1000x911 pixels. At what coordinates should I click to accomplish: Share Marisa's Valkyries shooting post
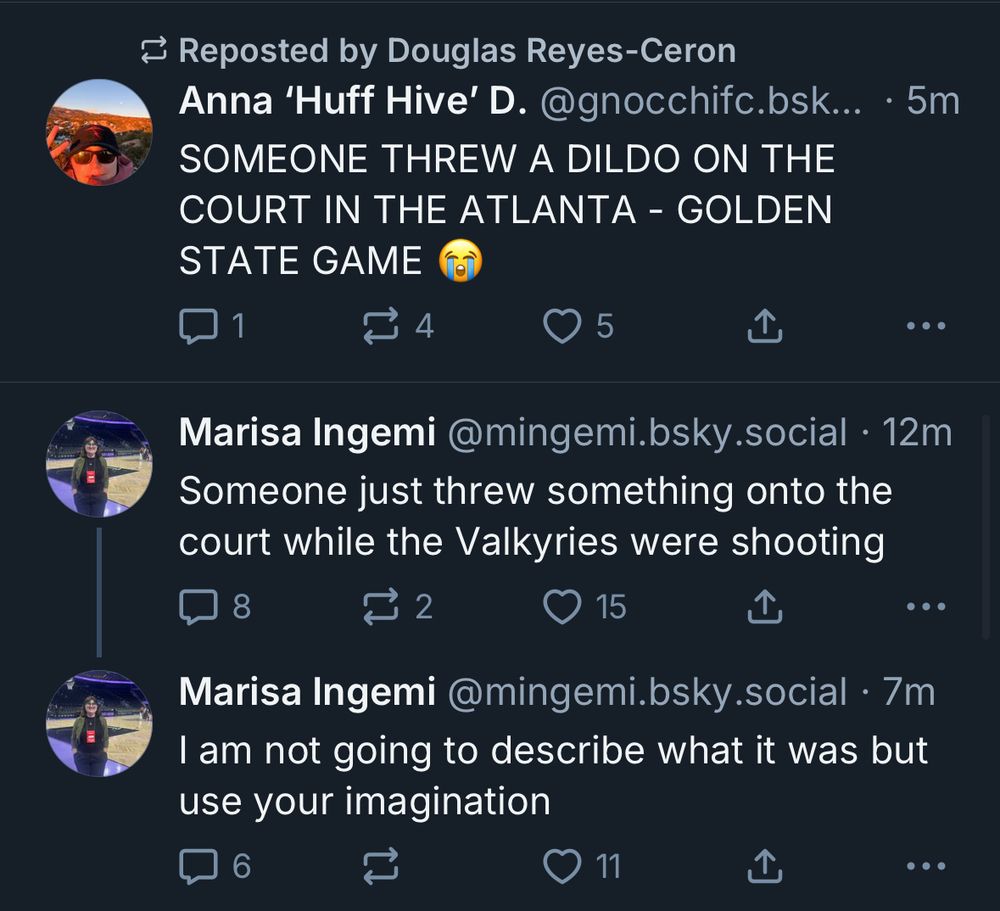[764, 606]
